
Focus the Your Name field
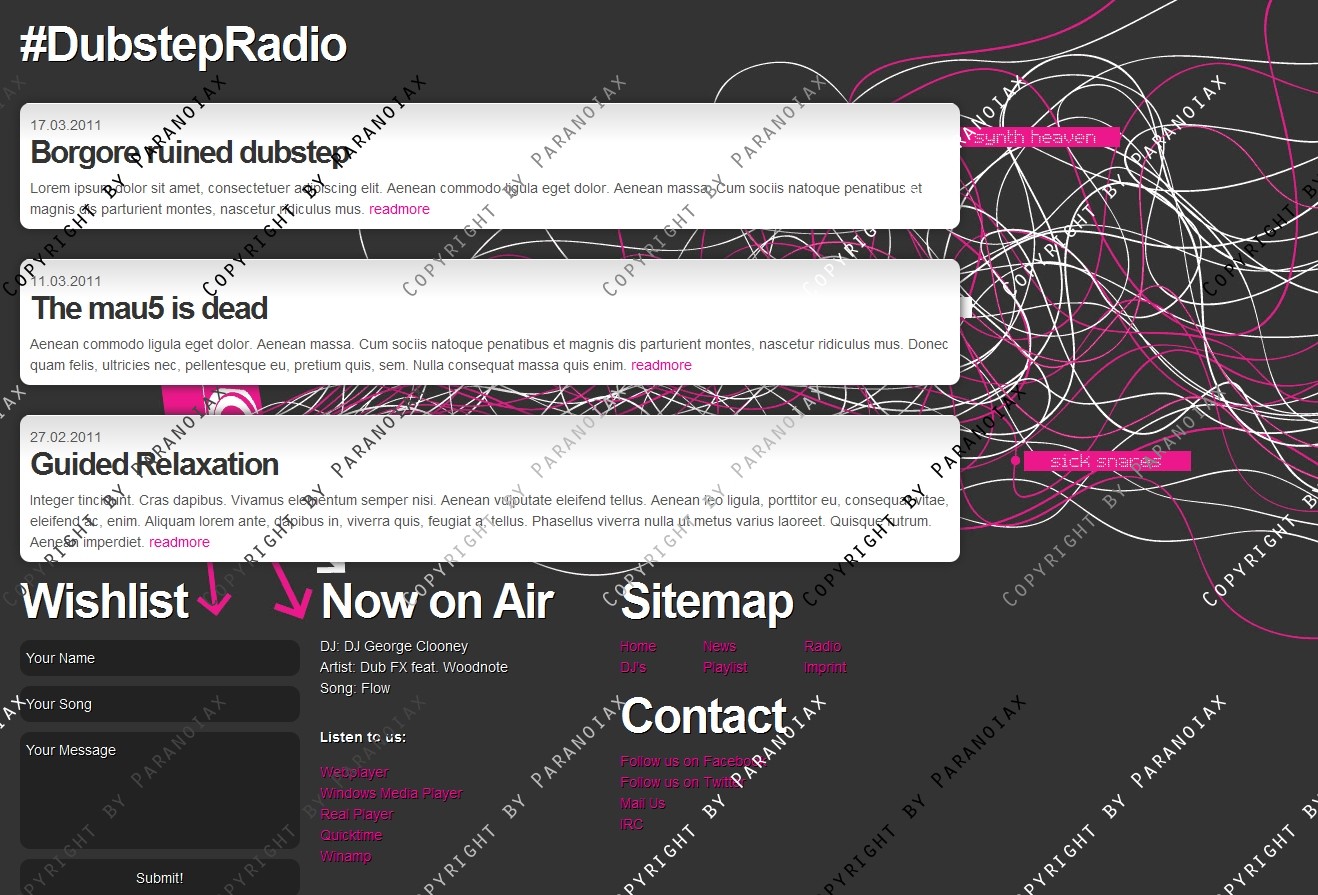pyautogui.click(x=160, y=658)
